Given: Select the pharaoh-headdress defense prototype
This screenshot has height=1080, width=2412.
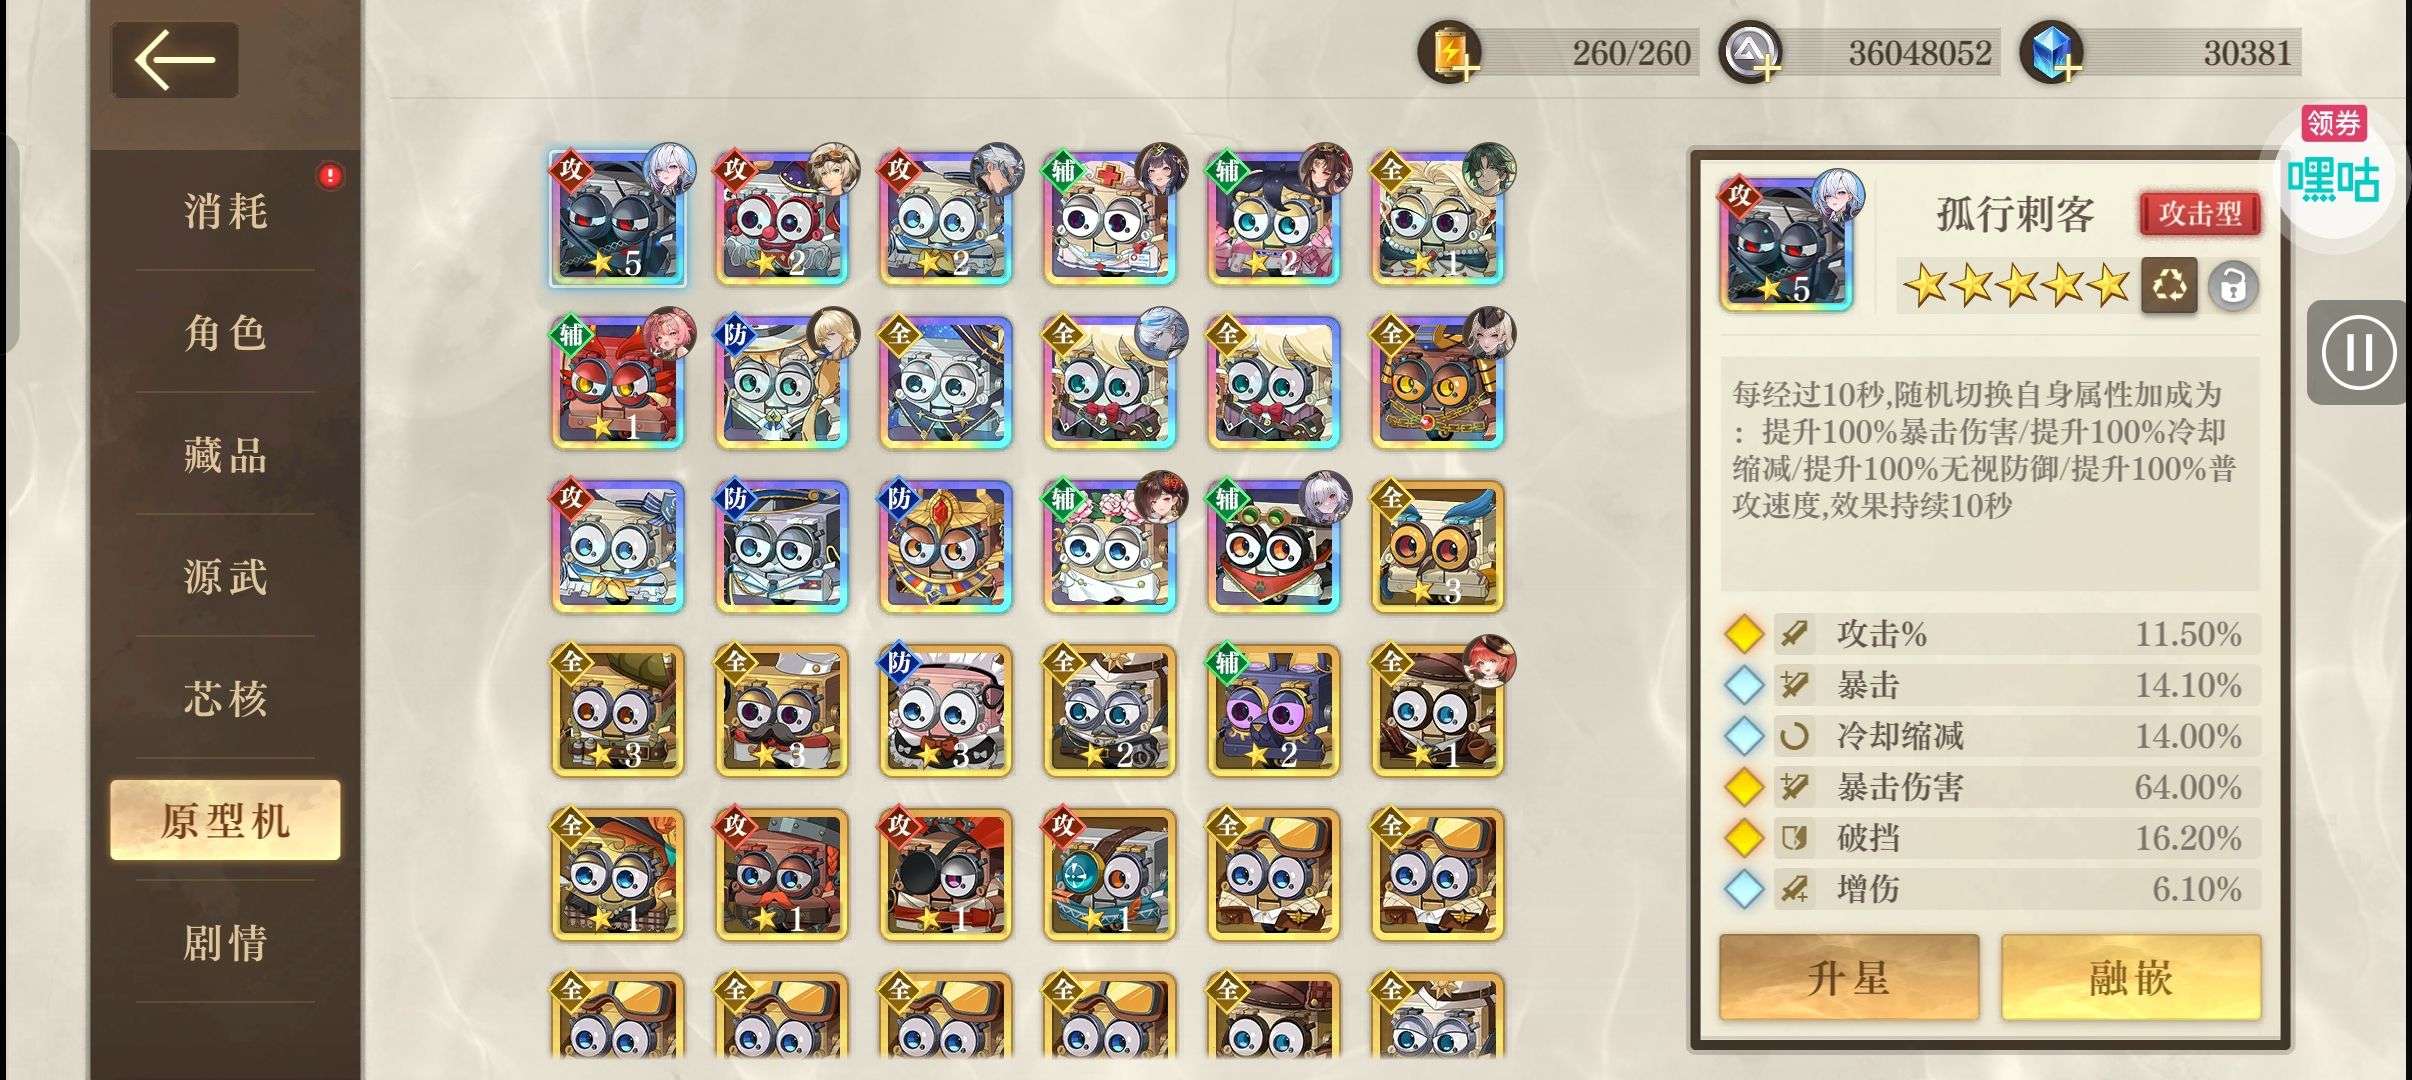Looking at the screenshot, I should point(946,546).
